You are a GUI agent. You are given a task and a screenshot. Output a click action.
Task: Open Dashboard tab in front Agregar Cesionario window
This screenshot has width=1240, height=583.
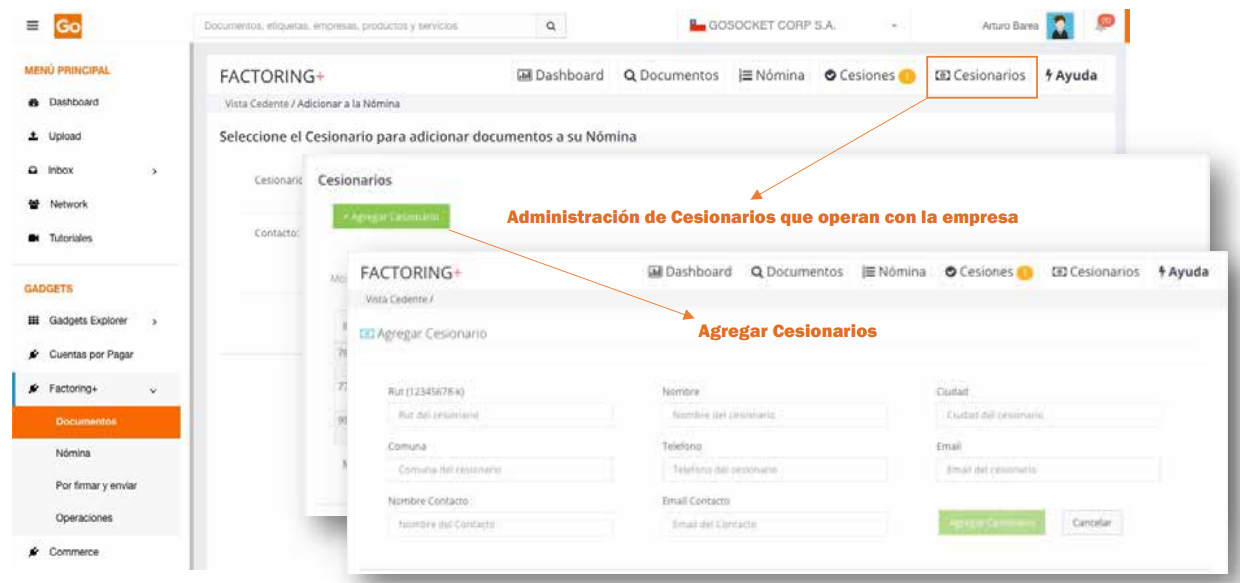coord(690,272)
